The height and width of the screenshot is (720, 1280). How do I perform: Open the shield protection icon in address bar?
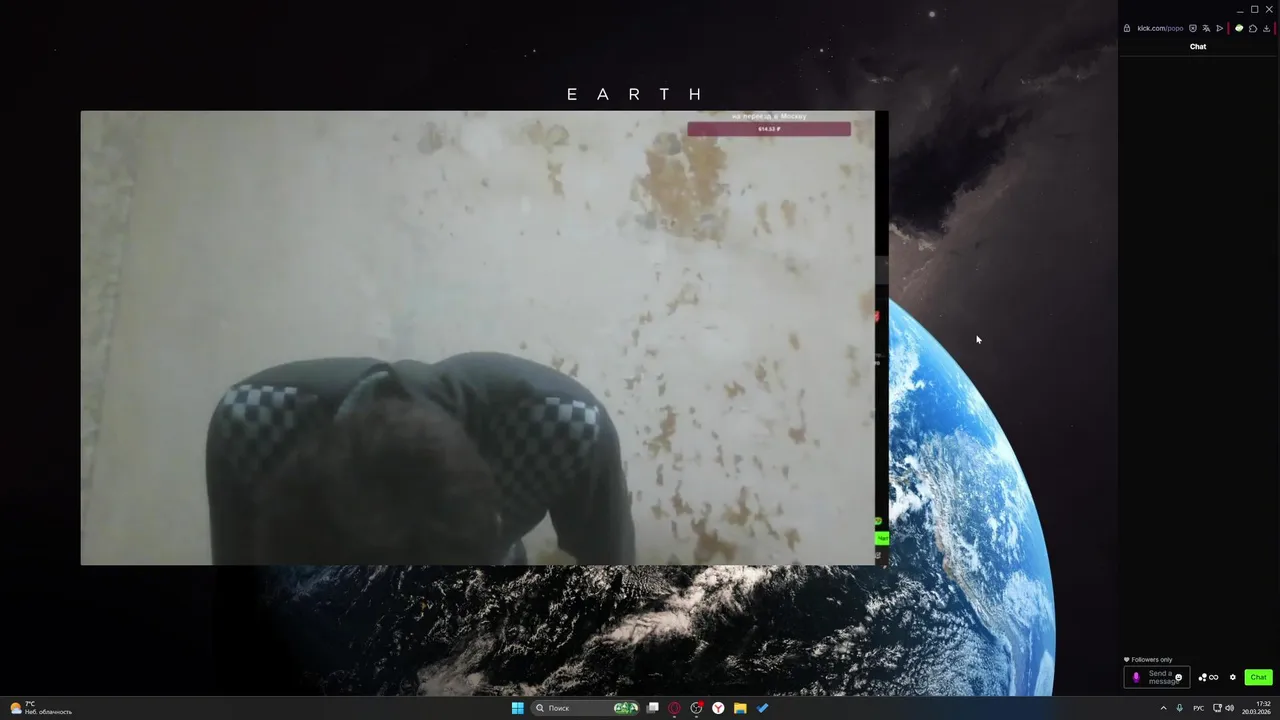(x=1193, y=28)
